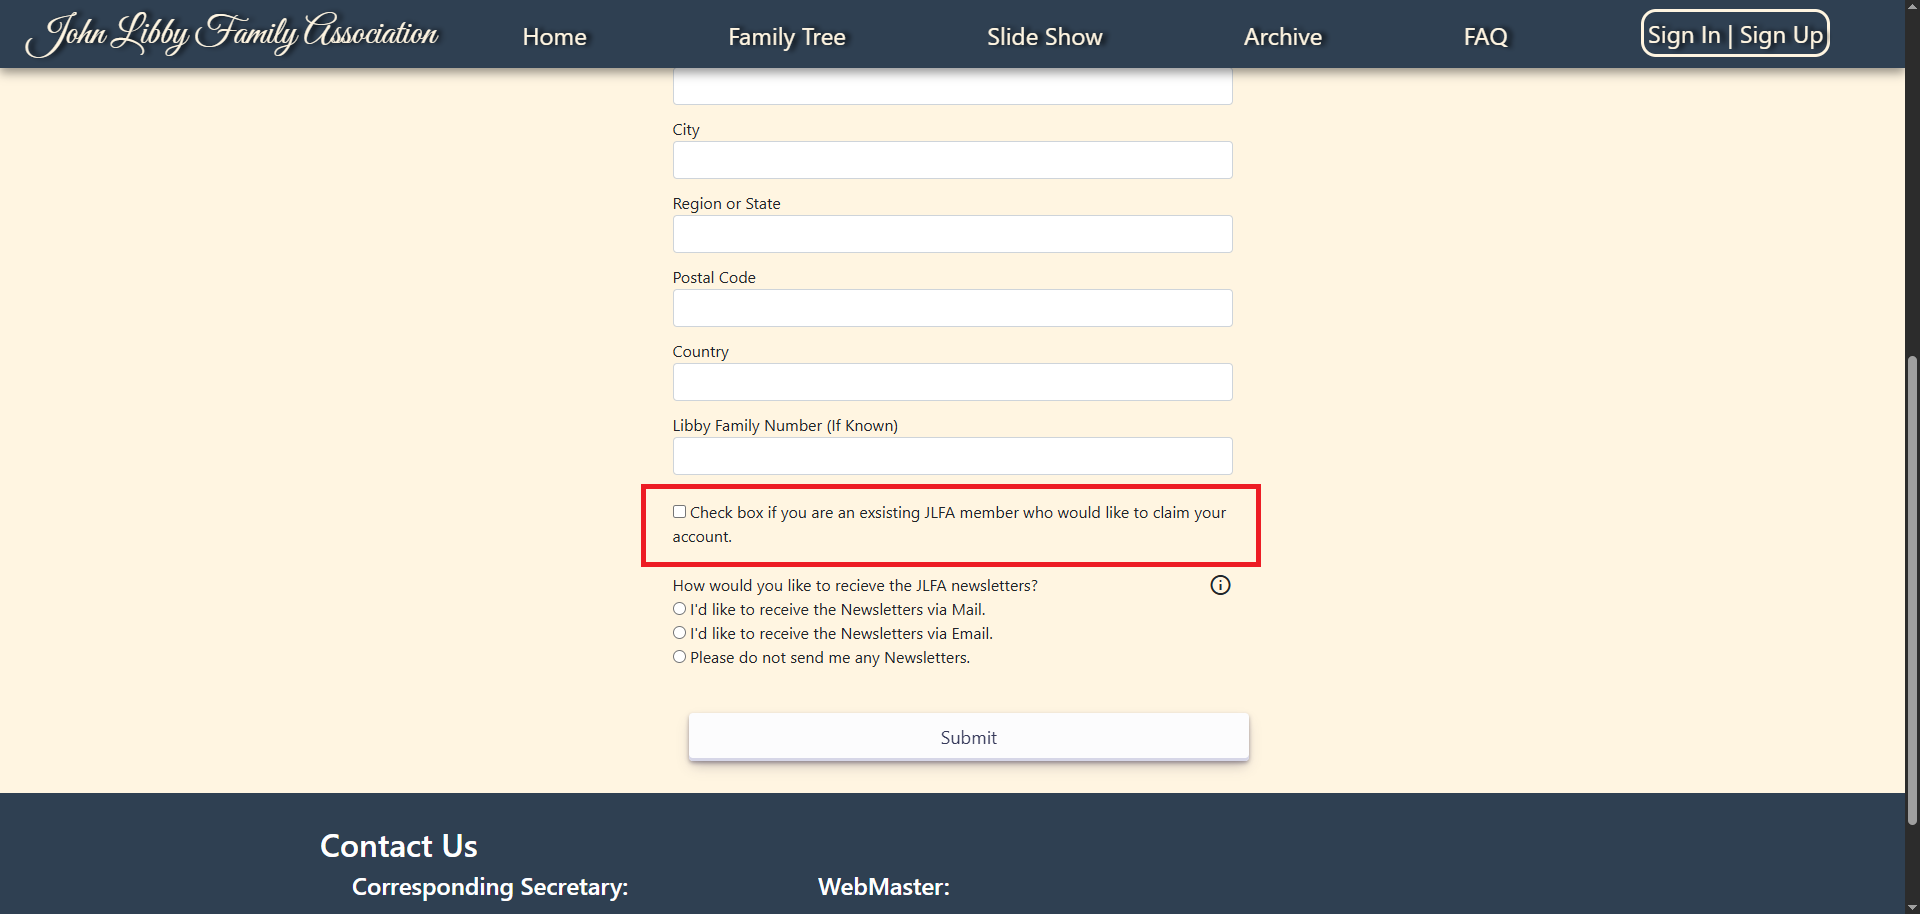1920x914 pixels.
Task: Open the John Libby Family Association logo
Action: tap(232, 34)
